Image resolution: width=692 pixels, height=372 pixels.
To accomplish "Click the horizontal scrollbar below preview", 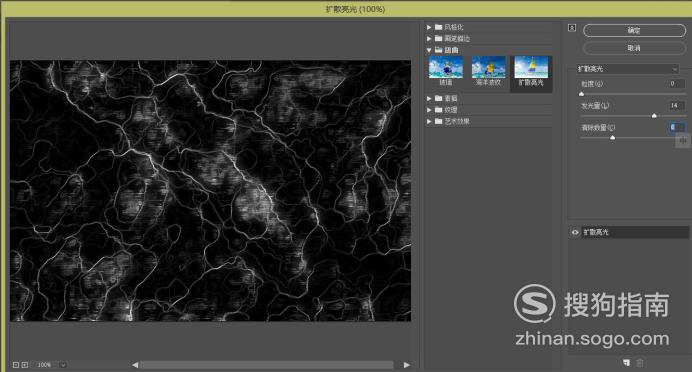I will tap(267, 365).
